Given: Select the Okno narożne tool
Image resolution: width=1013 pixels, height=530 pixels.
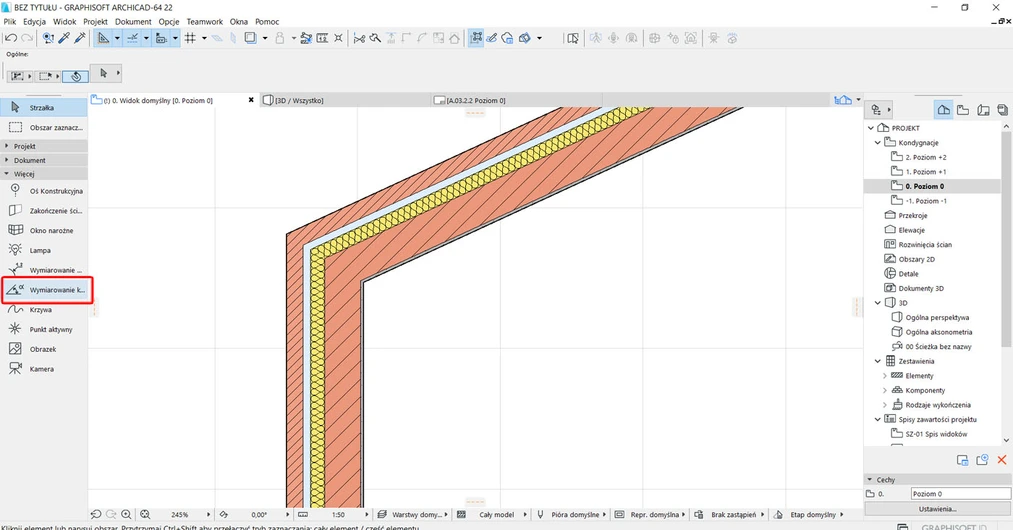Looking at the screenshot, I should (x=44, y=230).
